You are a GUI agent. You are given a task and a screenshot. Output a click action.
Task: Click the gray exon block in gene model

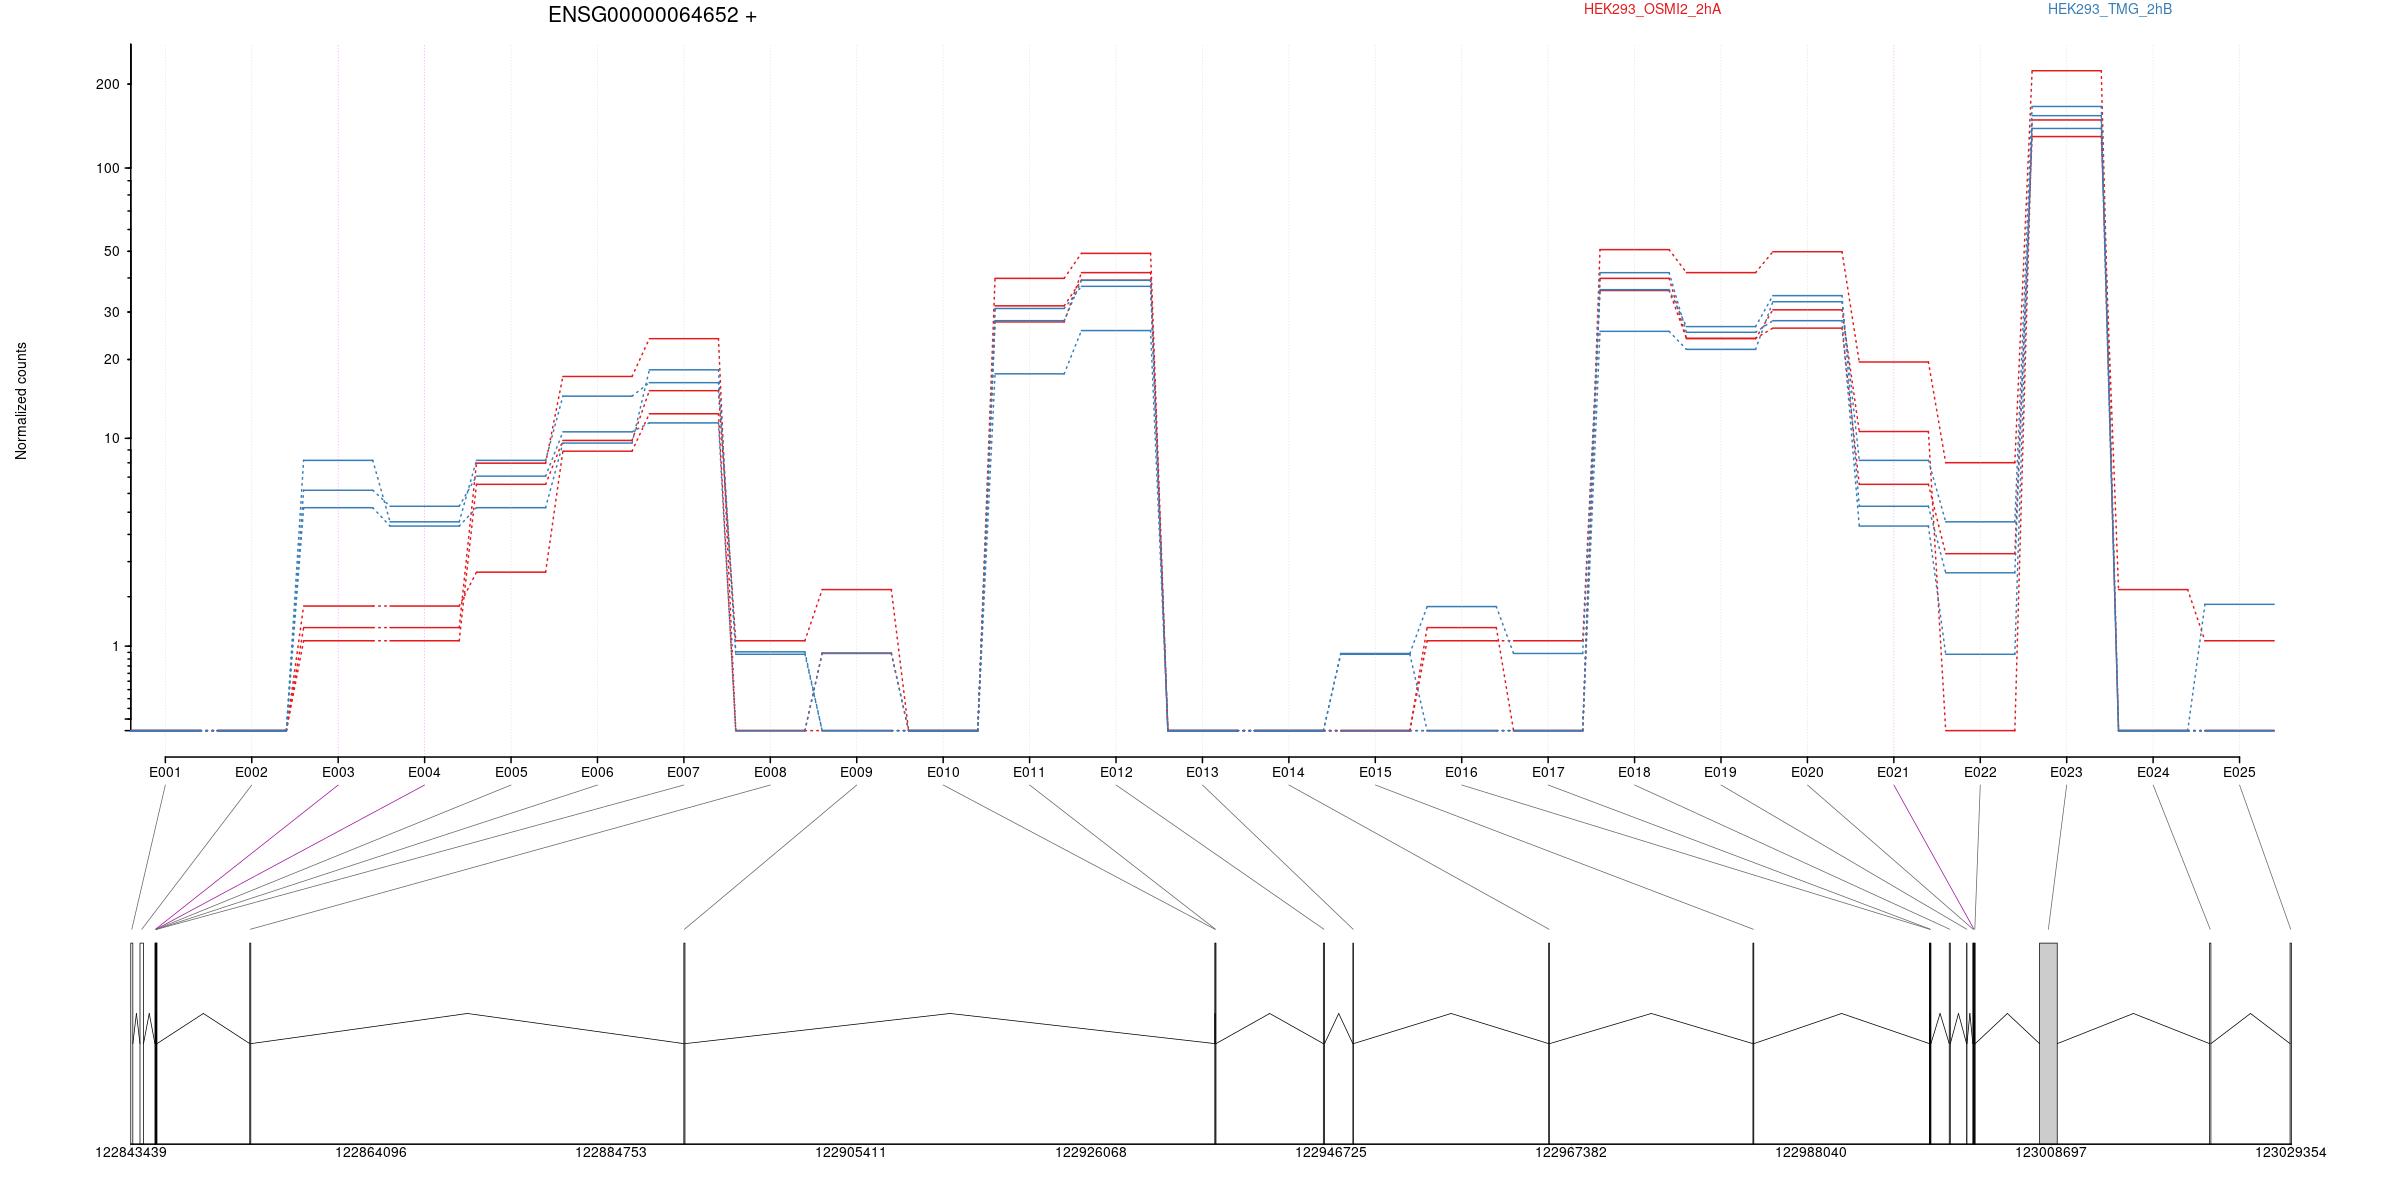2048,1043
